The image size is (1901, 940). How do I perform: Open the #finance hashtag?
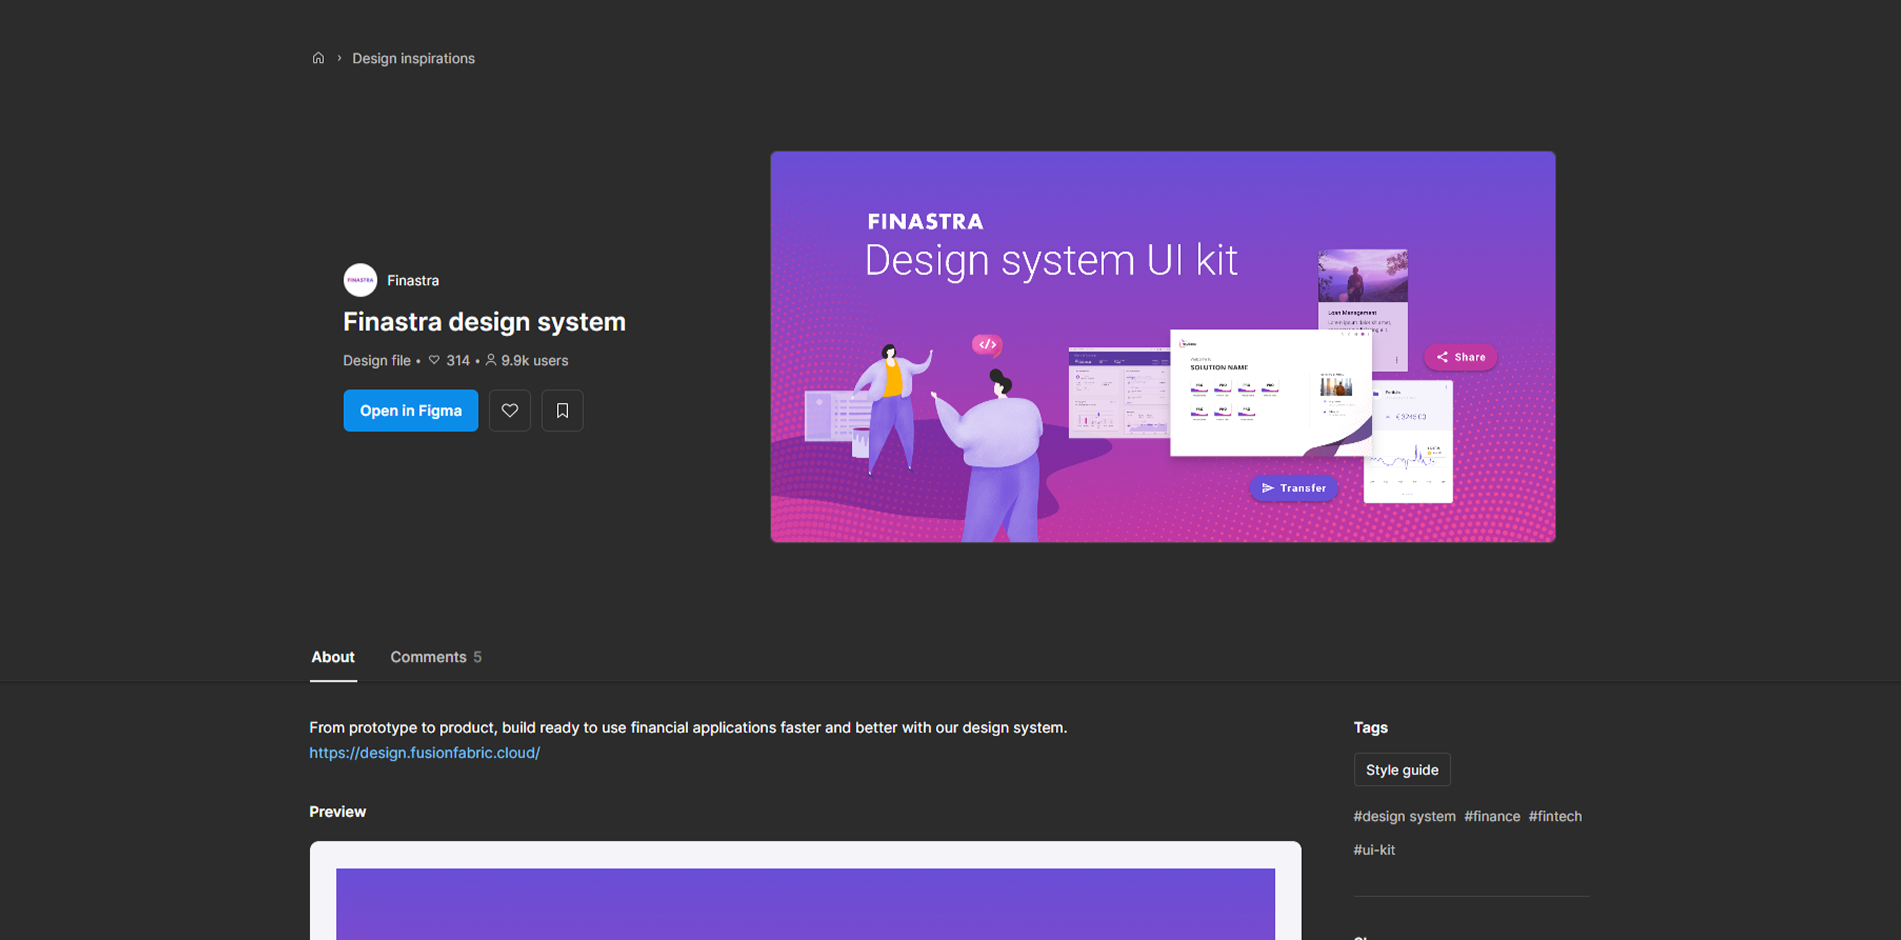tap(1492, 816)
